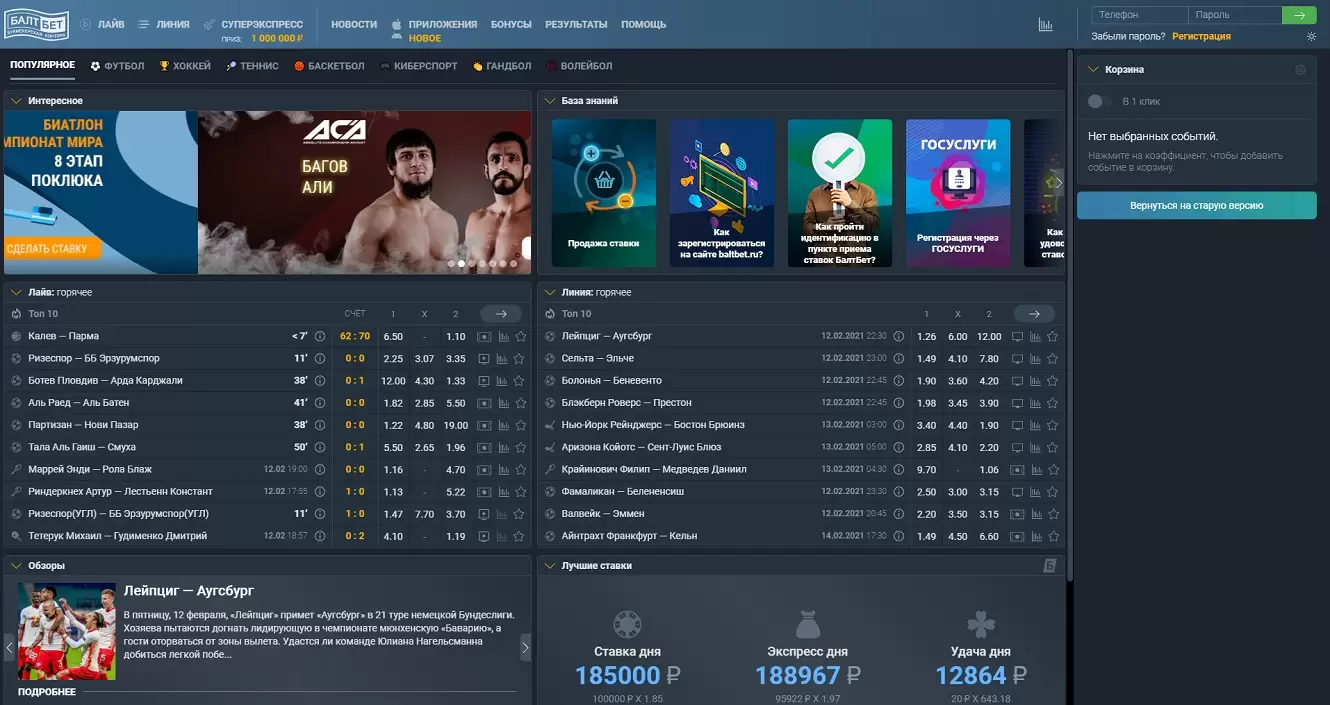
Task: Open the Лайв section
Action: coord(103,24)
